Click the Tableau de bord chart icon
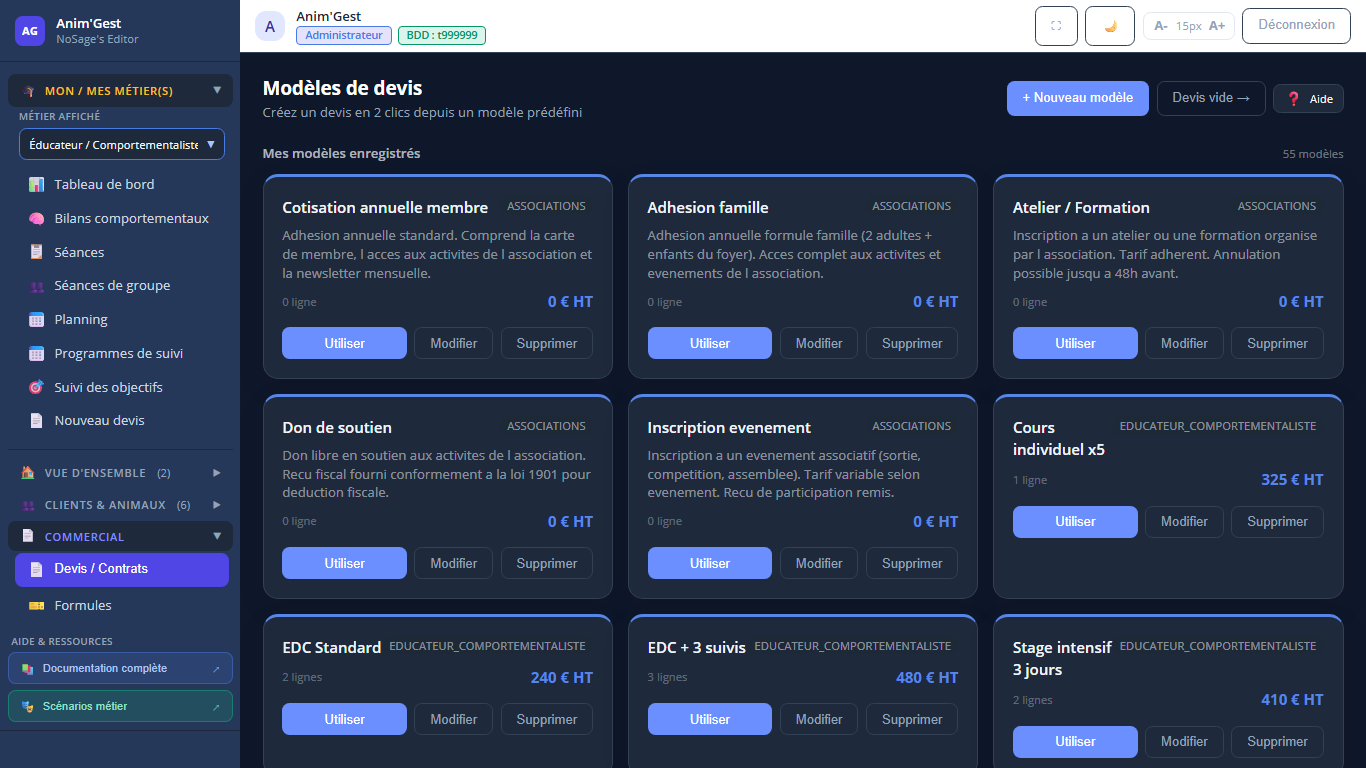Image resolution: width=1366 pixels, height=768 pixels. tap(37, 185)
